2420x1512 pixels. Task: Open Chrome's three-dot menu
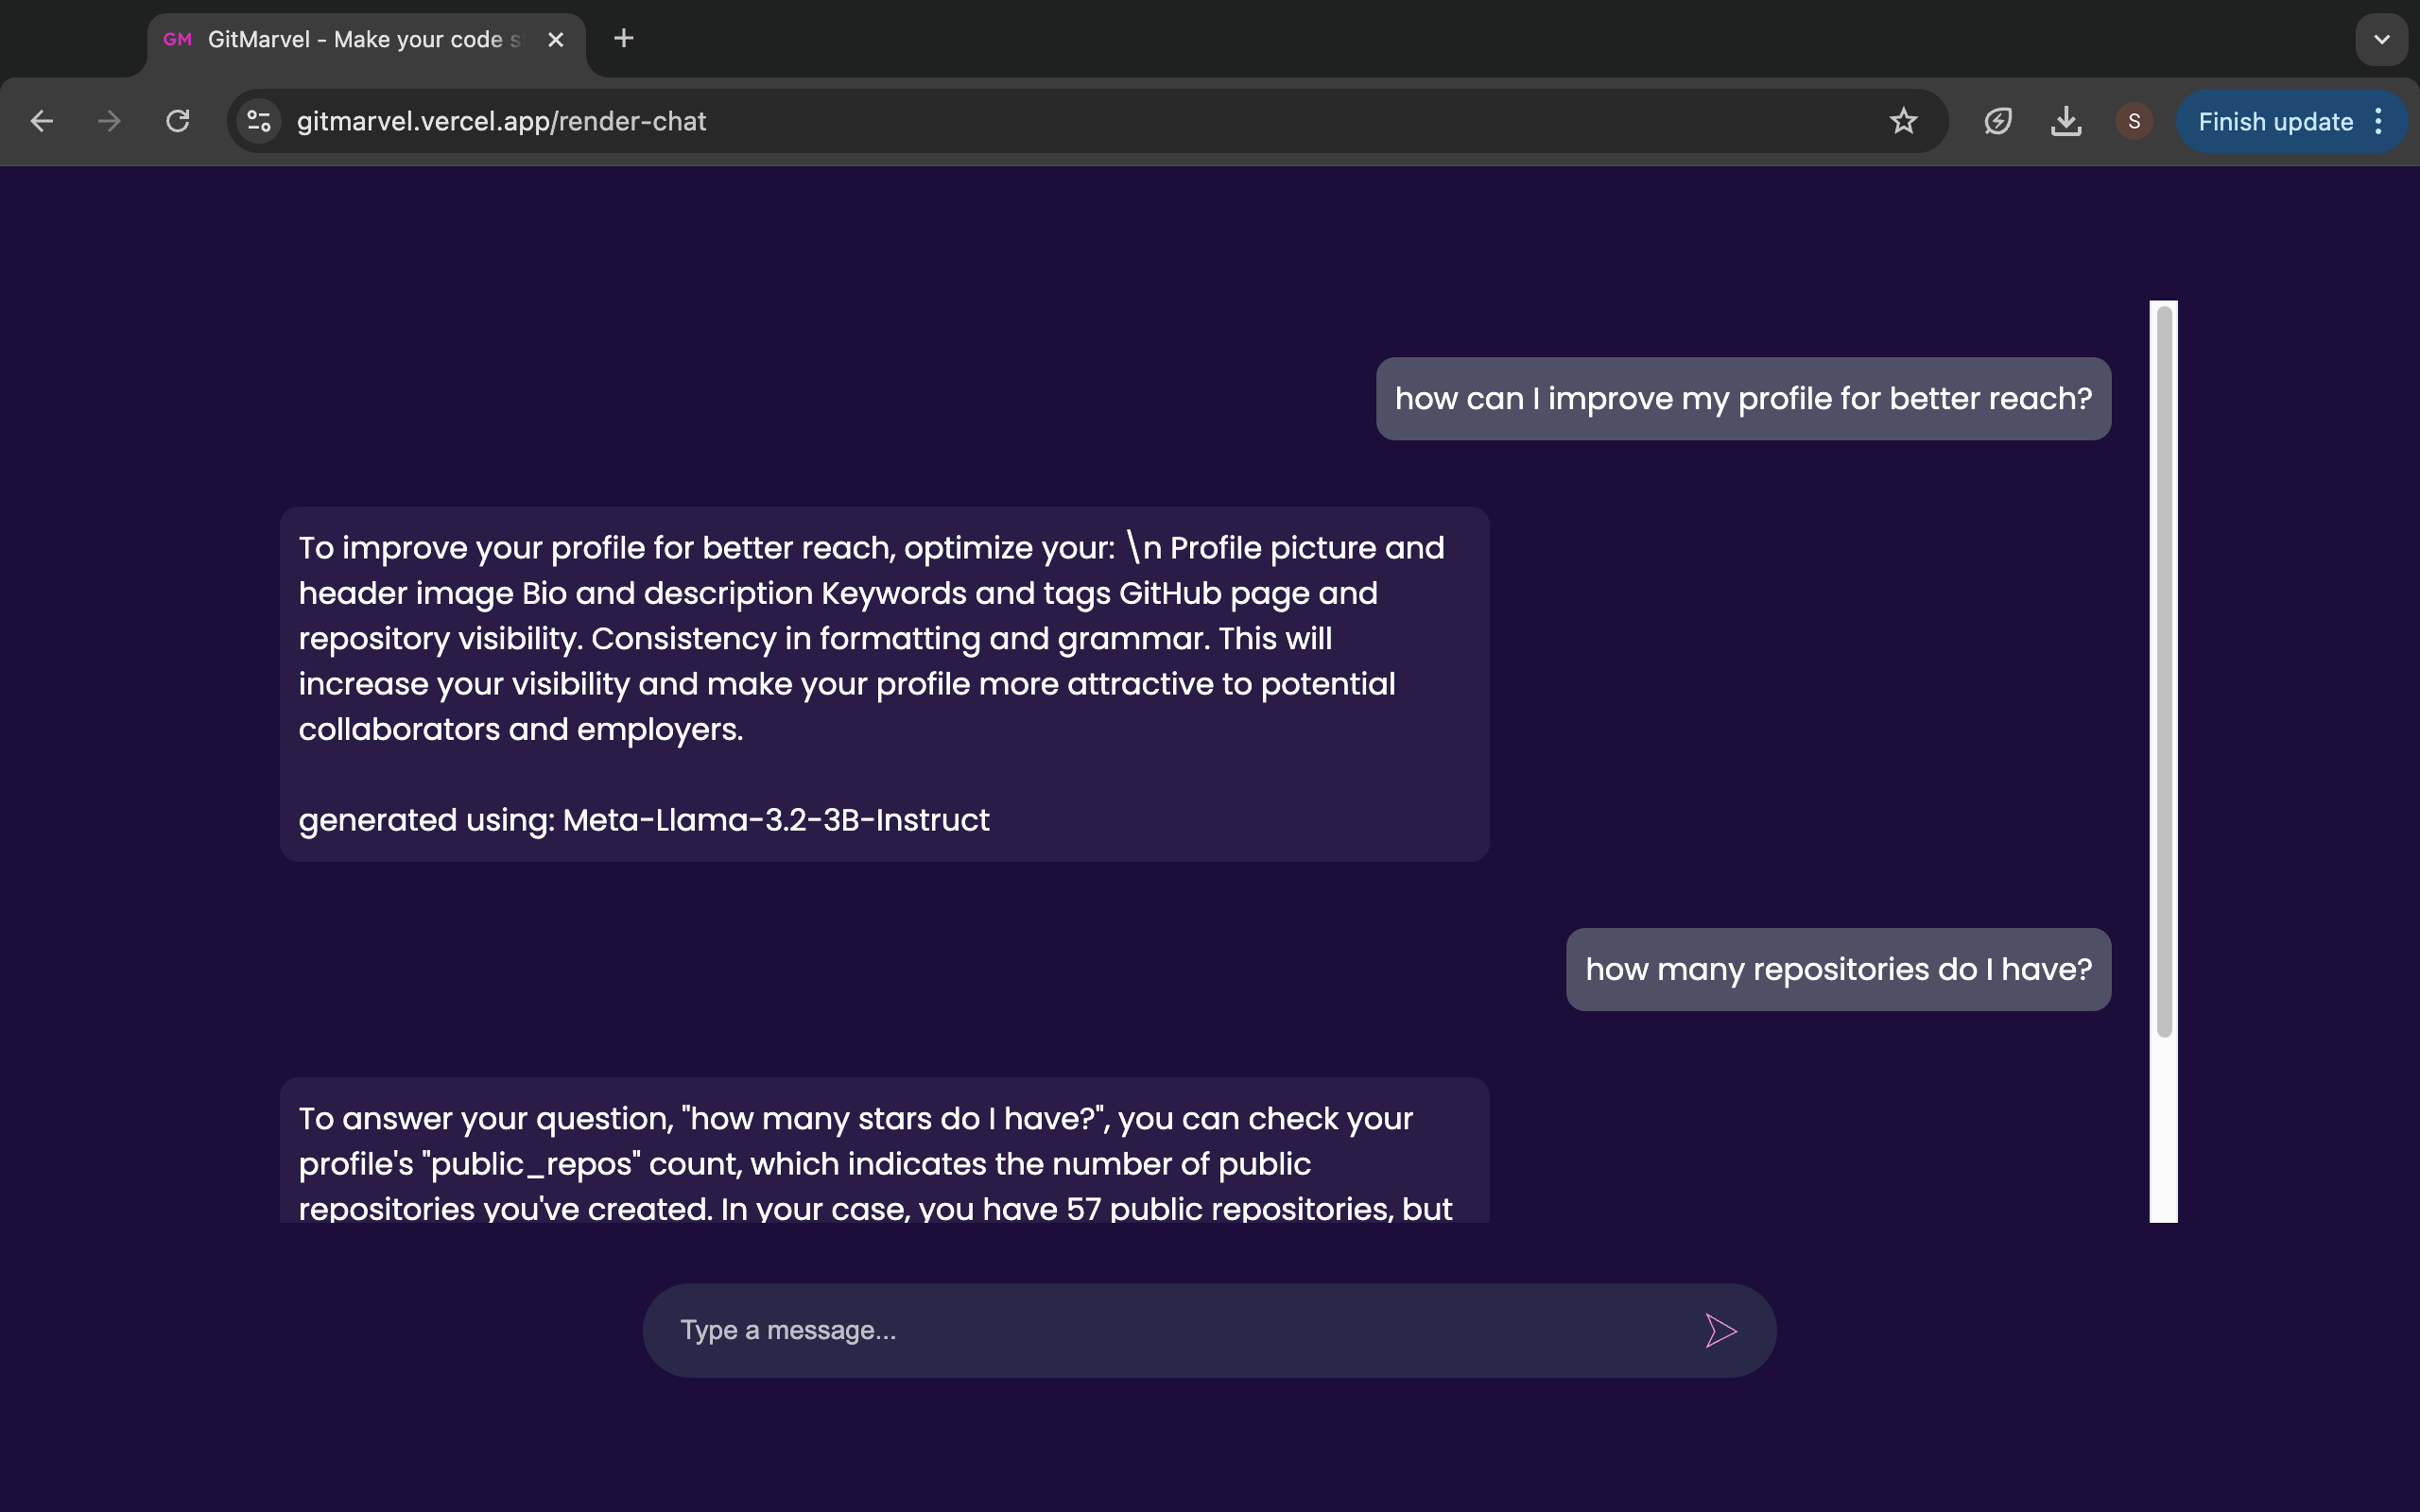[x=2379, y=121]
